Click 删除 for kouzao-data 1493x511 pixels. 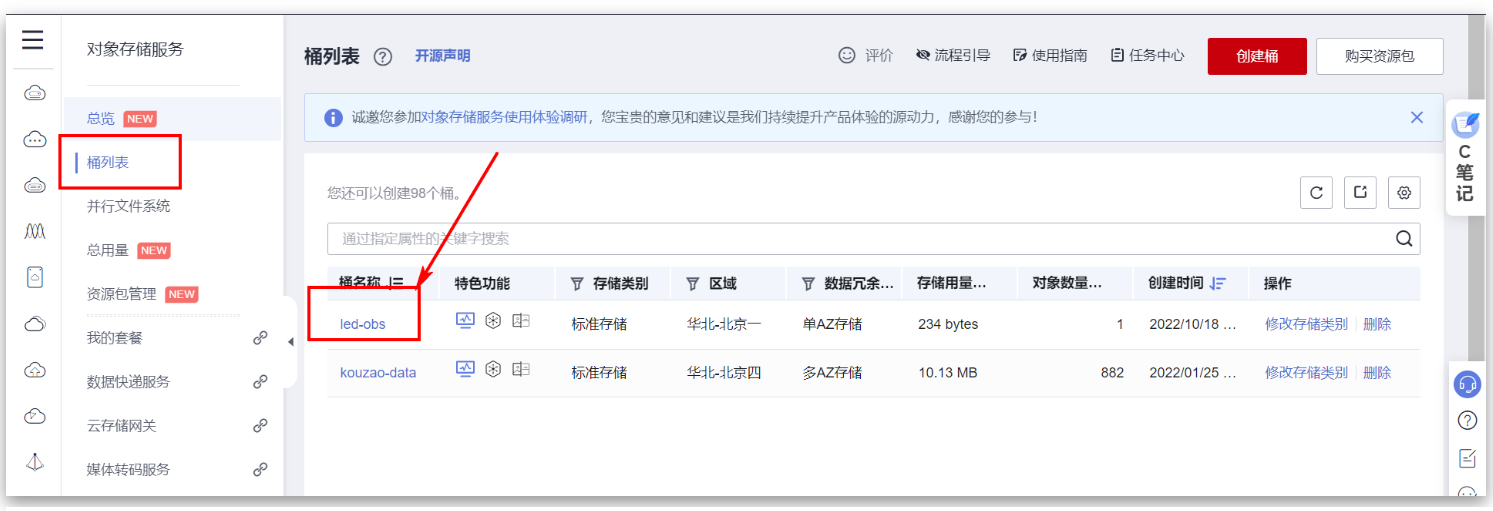tap(1377, 372)
